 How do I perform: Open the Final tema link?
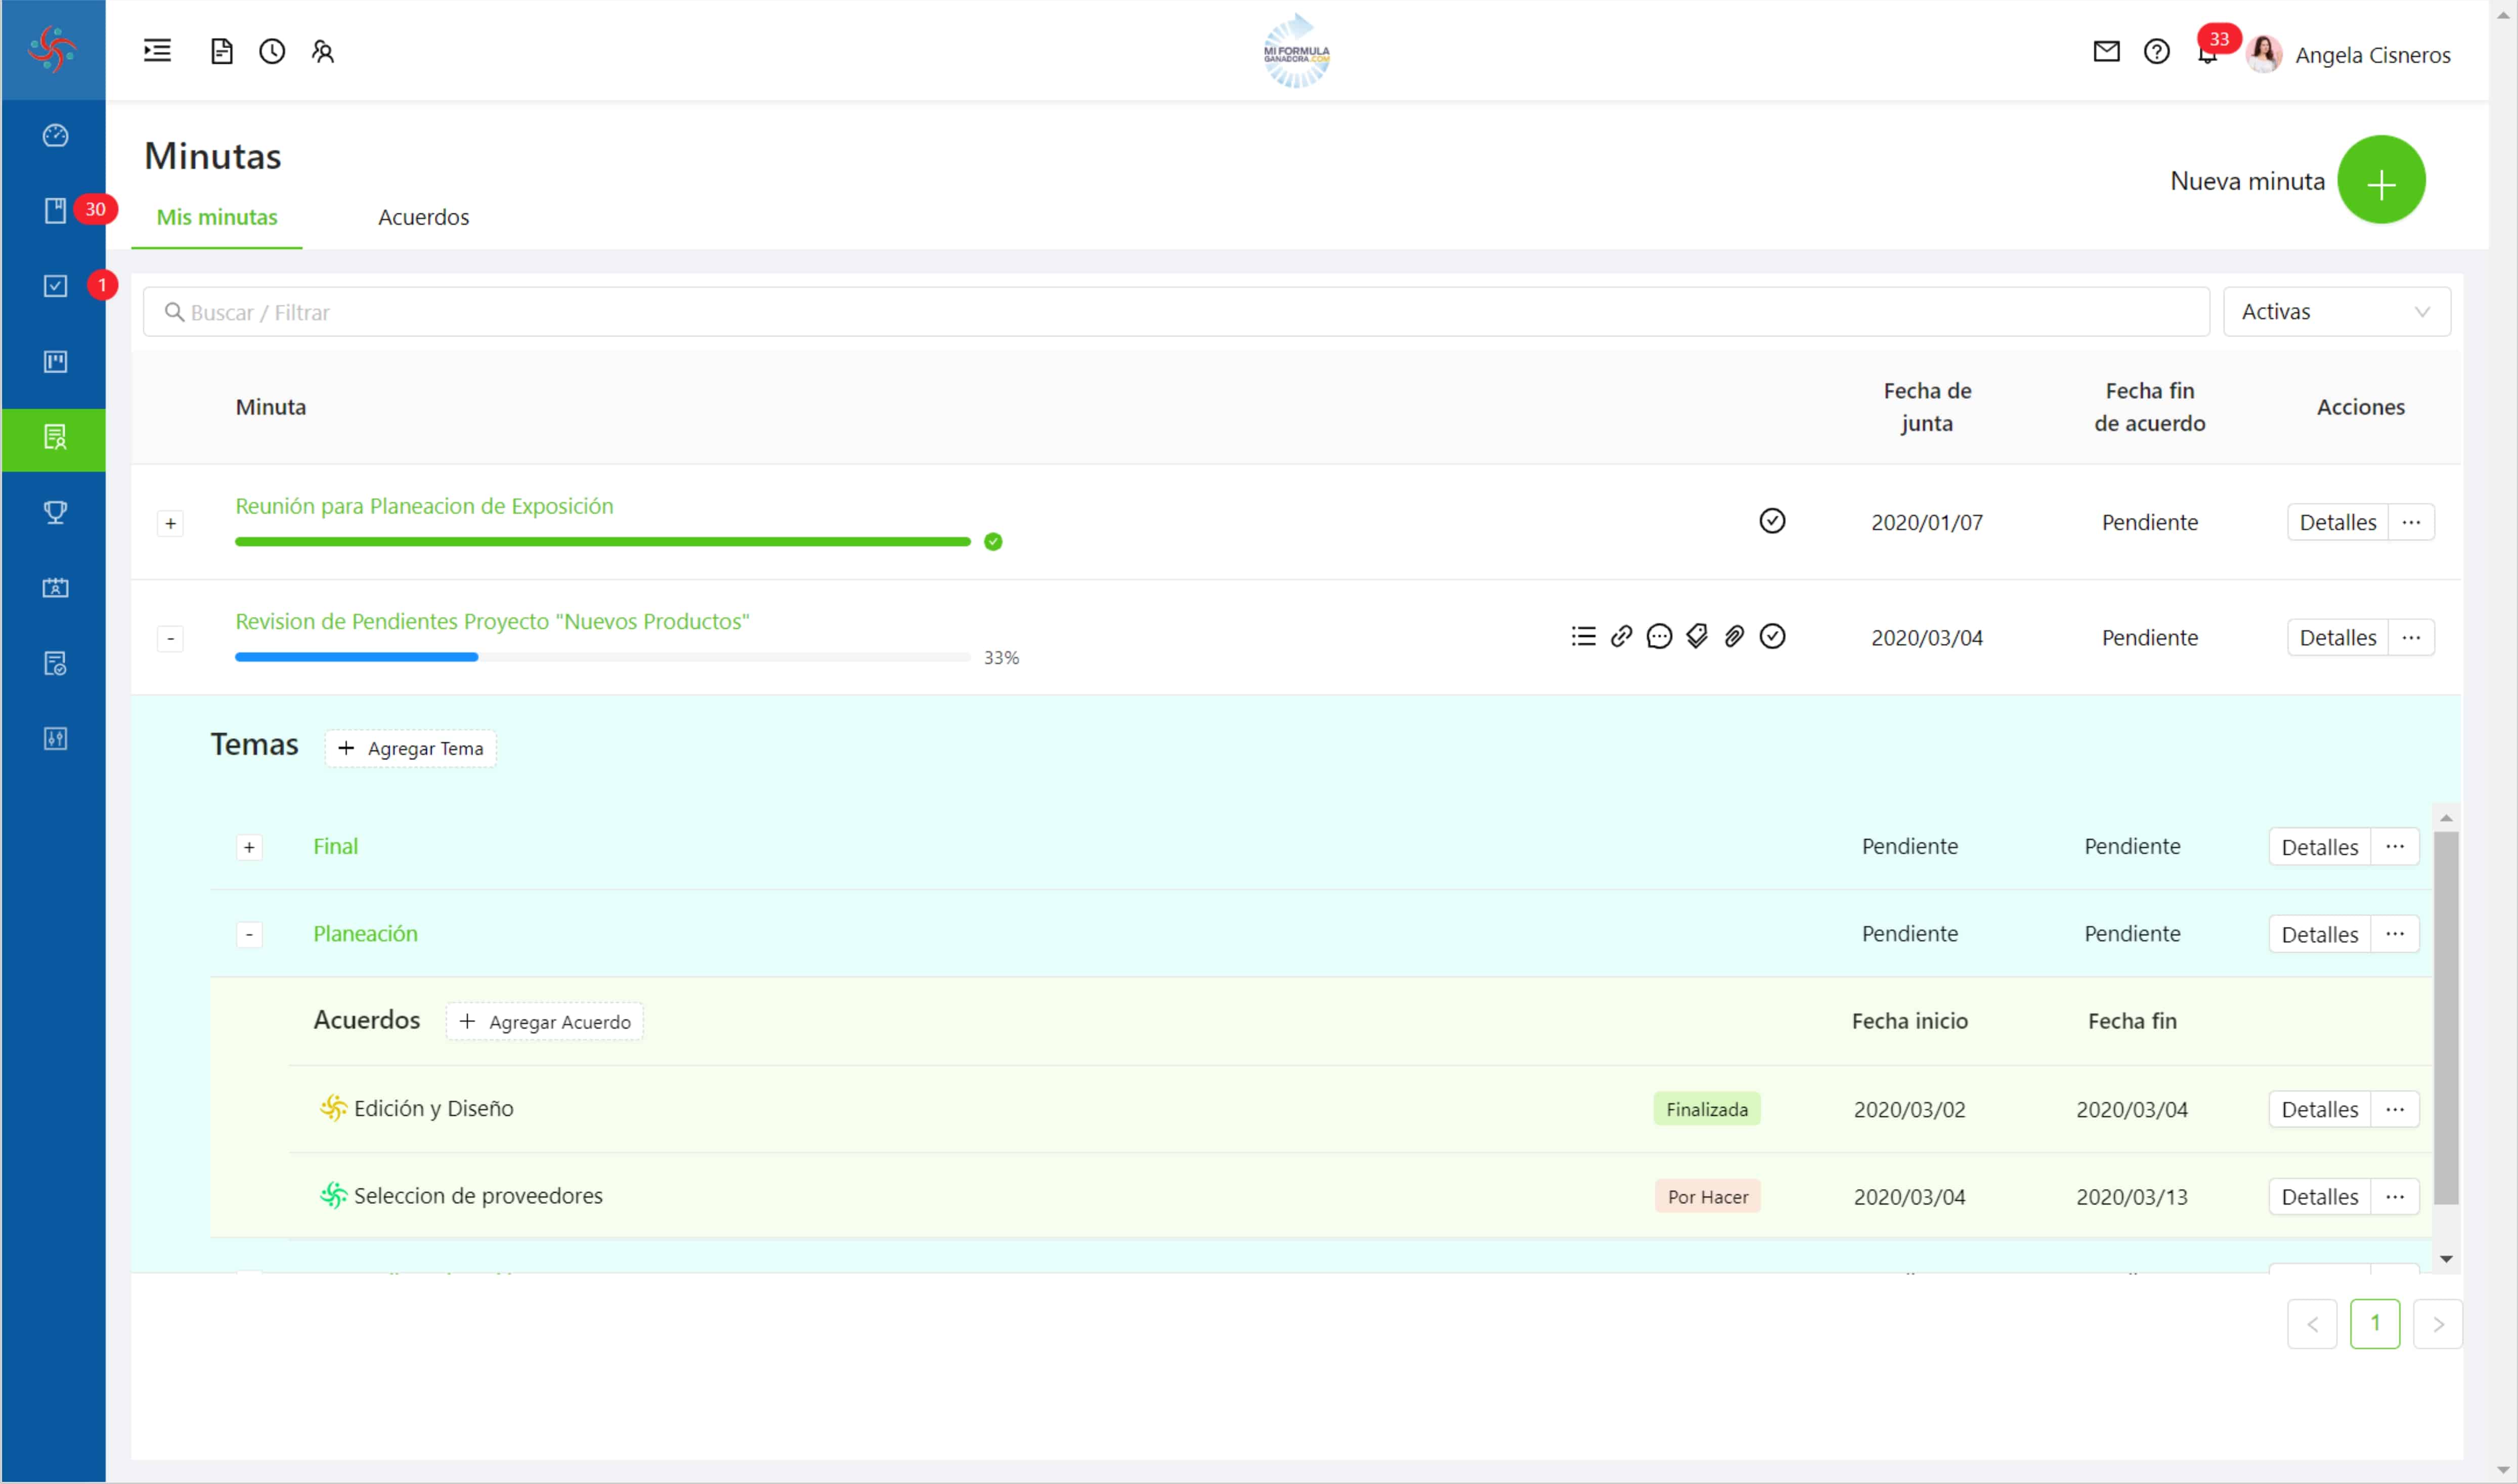coord(335,846)
